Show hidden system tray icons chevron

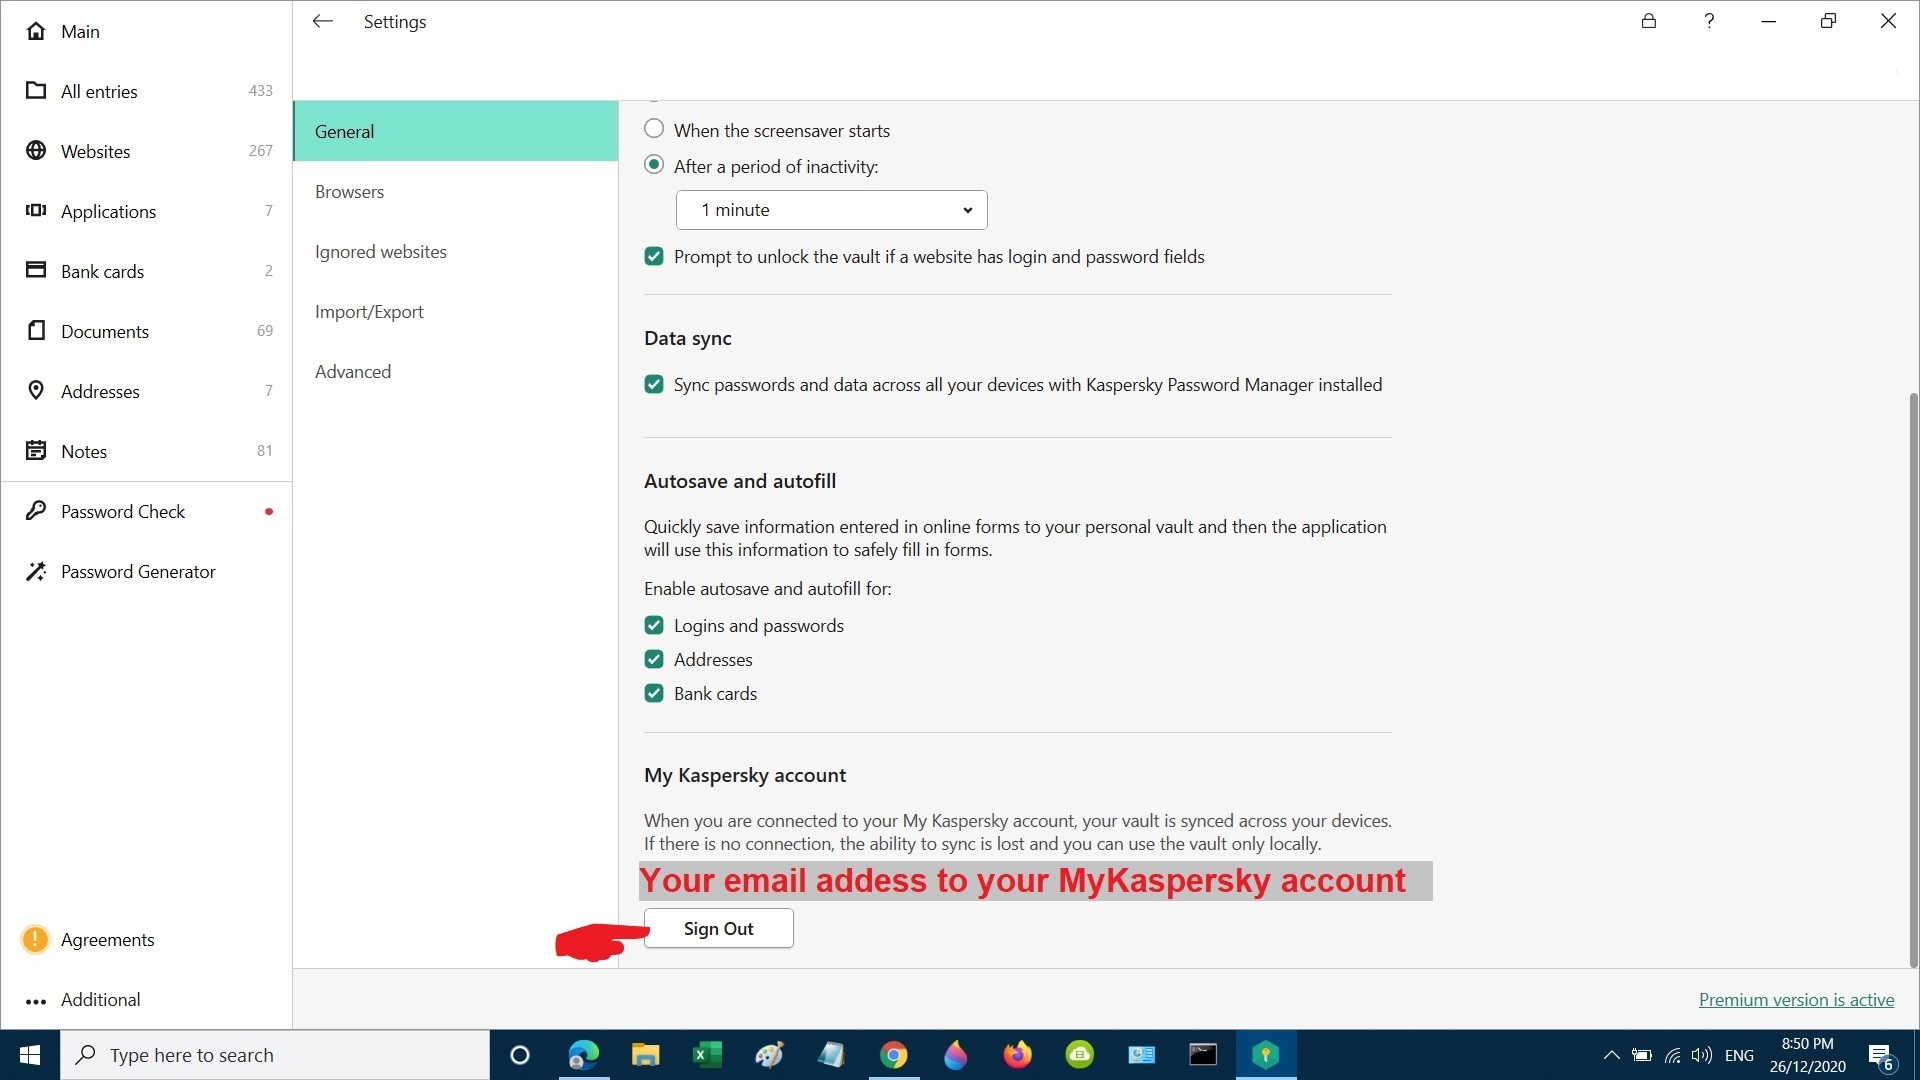click(x=1611, y=1055)
